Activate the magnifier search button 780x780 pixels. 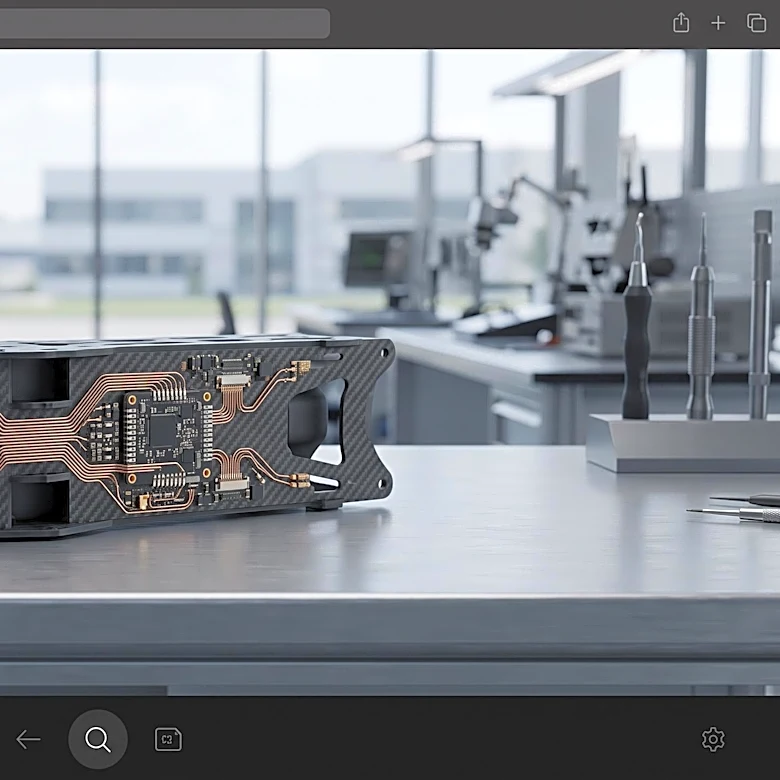point(98,739)
